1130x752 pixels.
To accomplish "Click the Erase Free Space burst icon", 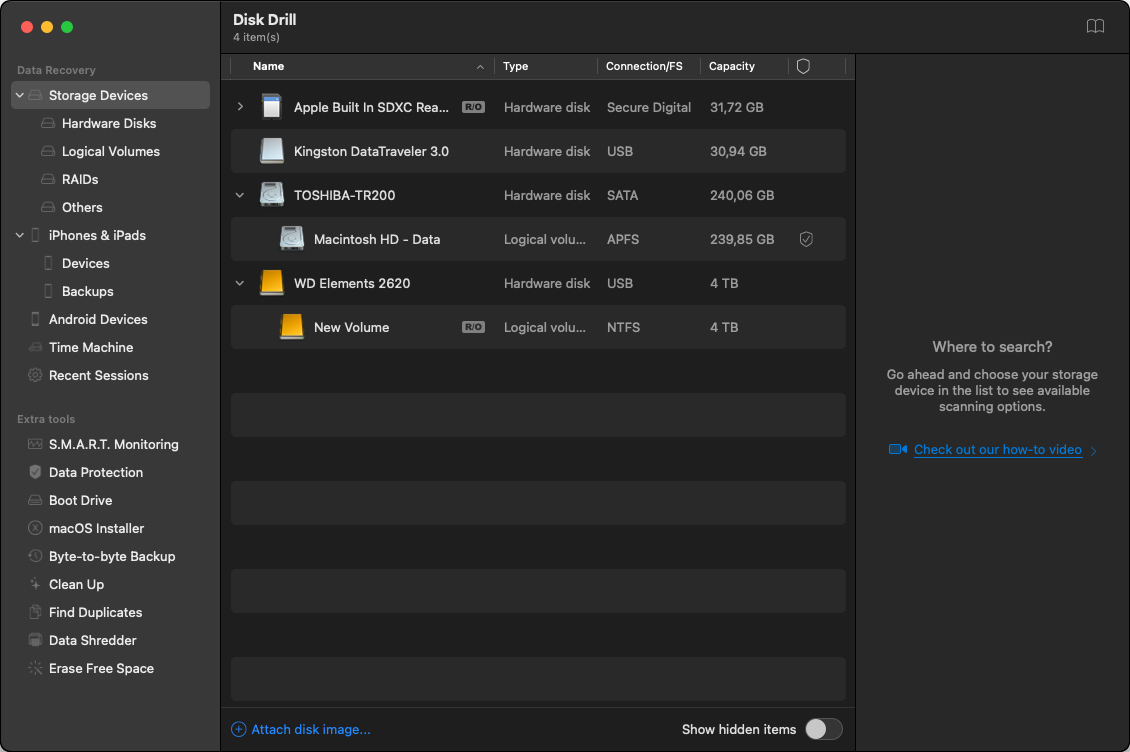I will [x=35, y=668].
